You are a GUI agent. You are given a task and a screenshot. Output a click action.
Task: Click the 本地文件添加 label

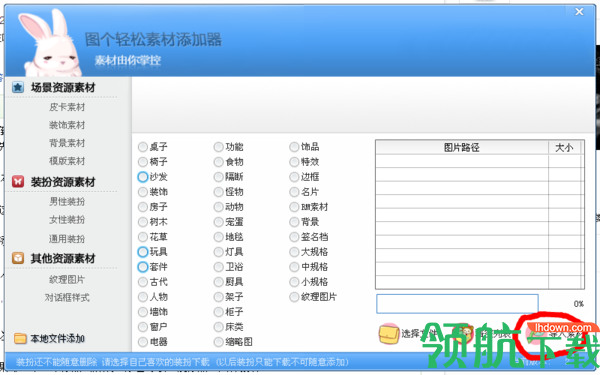57,339
